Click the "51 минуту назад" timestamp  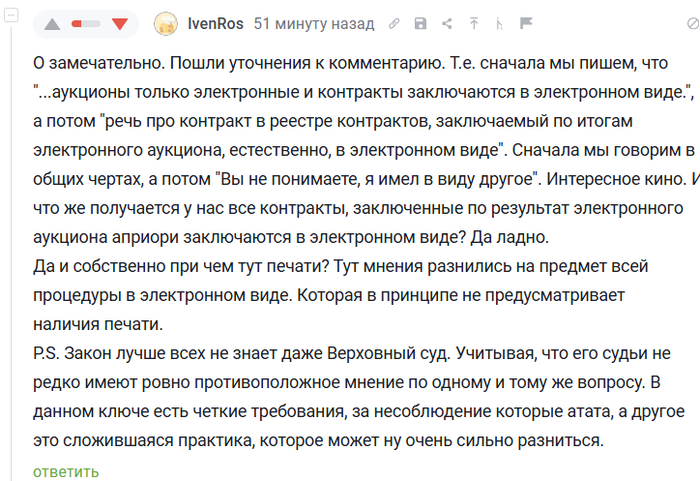tap(313, 23)
